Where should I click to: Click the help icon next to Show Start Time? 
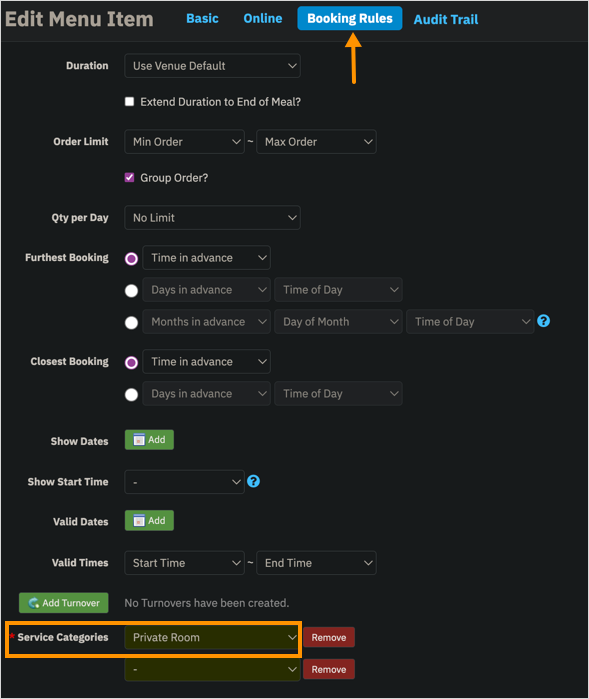(253, 481)
